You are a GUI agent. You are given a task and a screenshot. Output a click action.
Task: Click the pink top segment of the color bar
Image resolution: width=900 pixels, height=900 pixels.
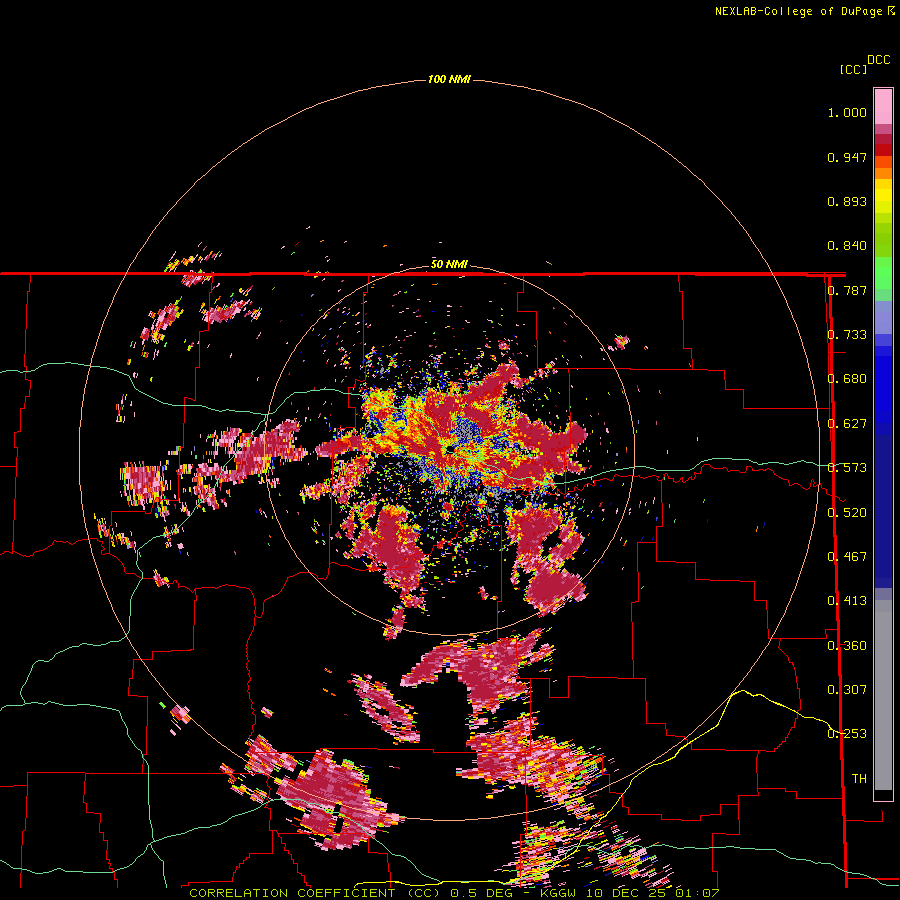(883, 106)
